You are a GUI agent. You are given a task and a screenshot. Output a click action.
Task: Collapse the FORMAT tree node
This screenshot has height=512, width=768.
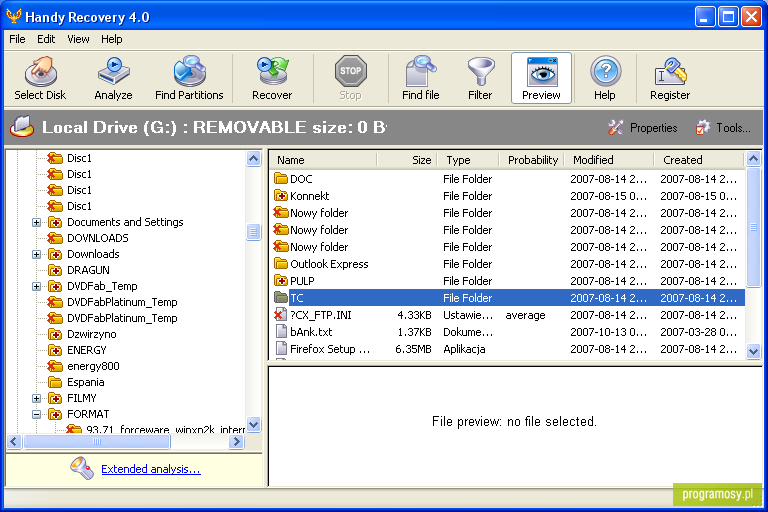[x=36, y=414]
